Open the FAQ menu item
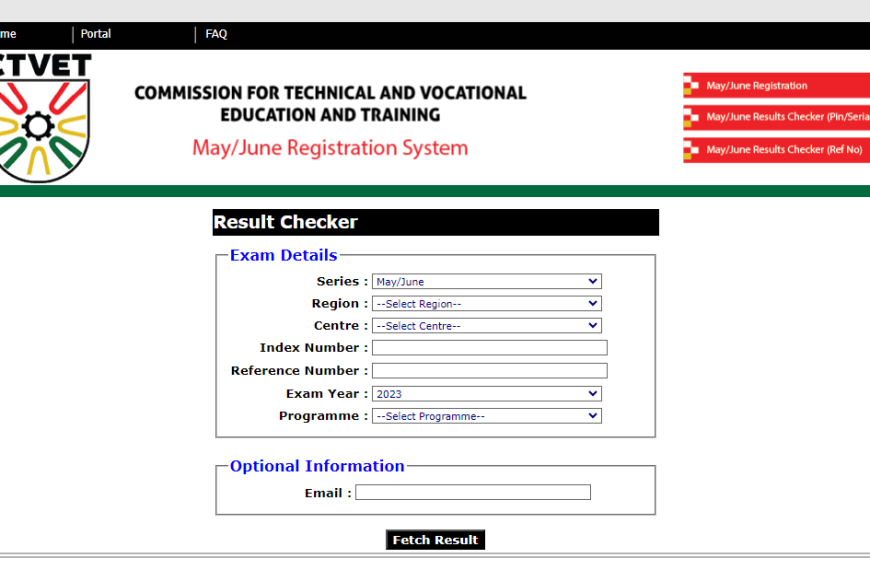Image resolution: width=870 pixels, height=570 pixels. [x=216, y=34]
